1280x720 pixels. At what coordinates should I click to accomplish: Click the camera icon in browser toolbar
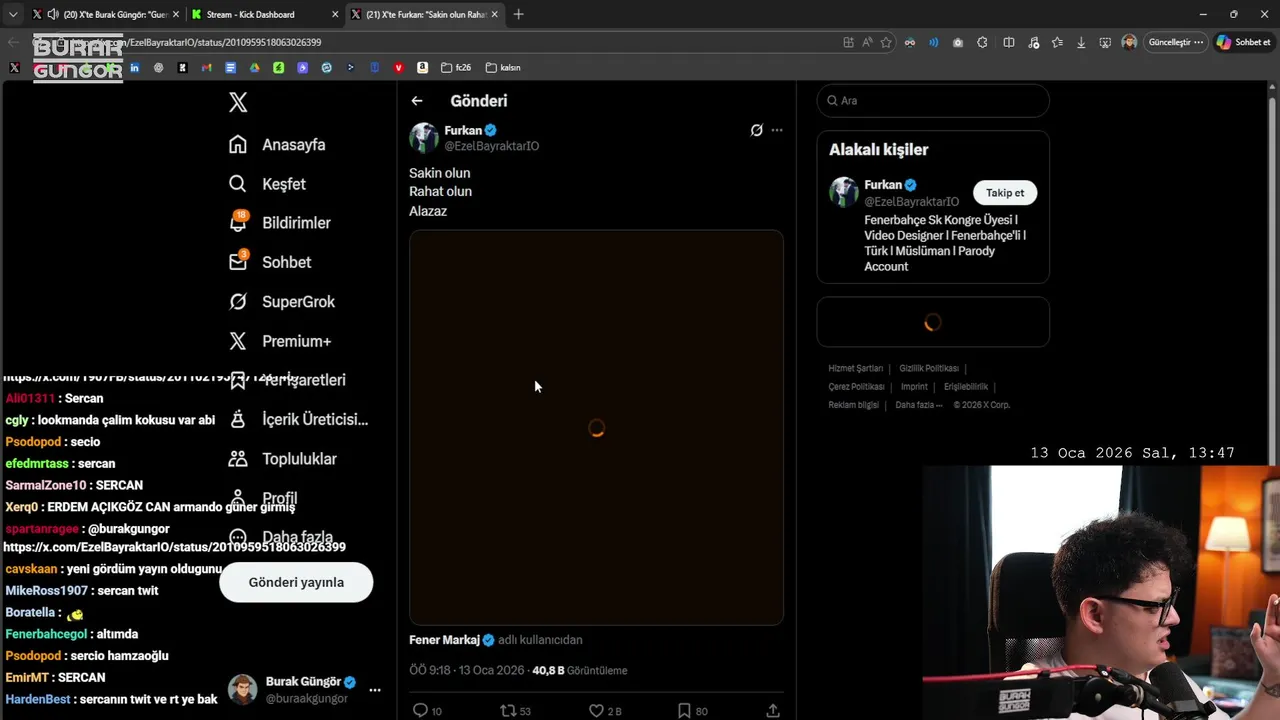pyautogui.click(x=958, y=42)
